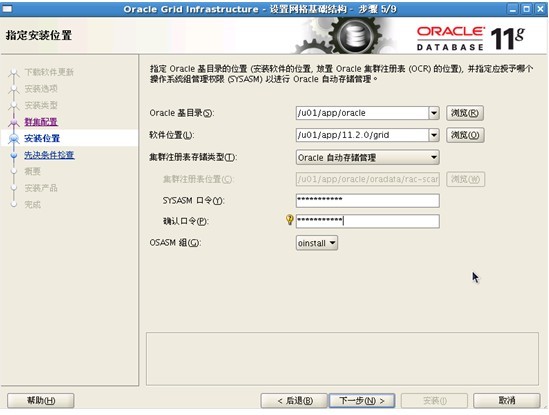
Task: Click the 先决条件检查 step node marker
Action: tap(14, 155)
